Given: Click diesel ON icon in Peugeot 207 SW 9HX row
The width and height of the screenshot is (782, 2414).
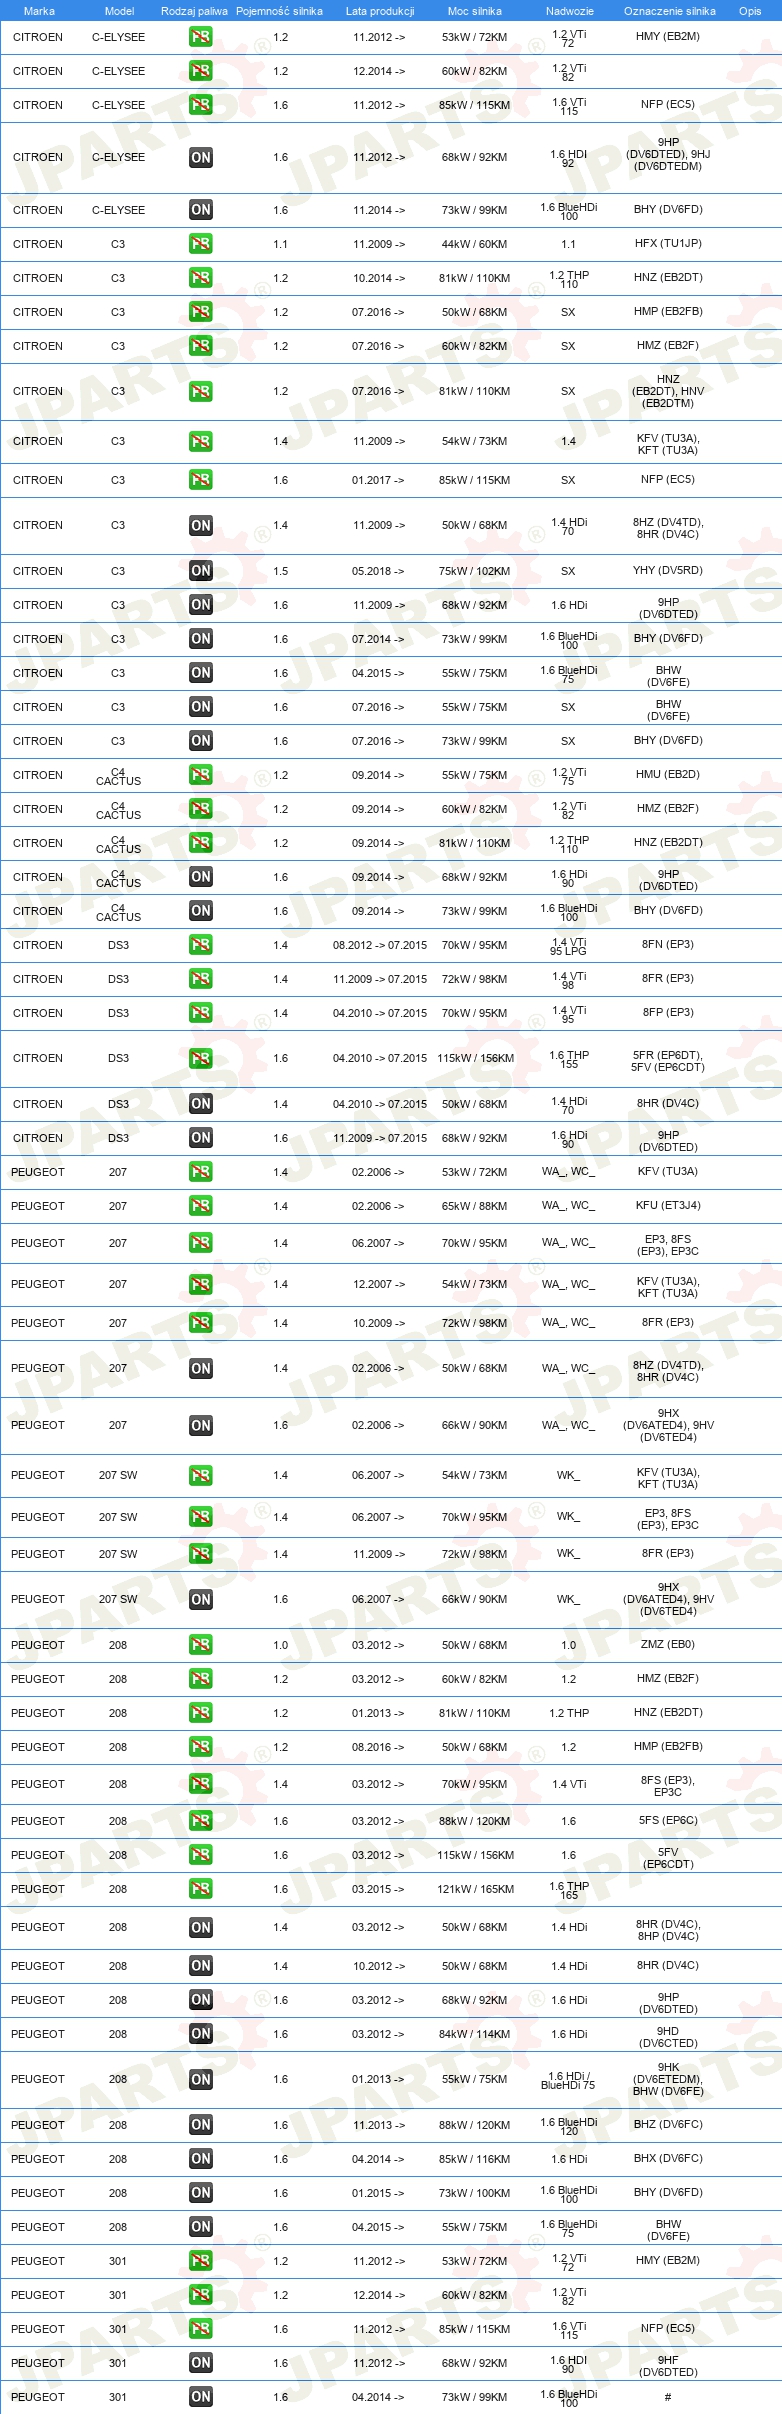Looking at the screenshot, I should tap(201, 1599).
